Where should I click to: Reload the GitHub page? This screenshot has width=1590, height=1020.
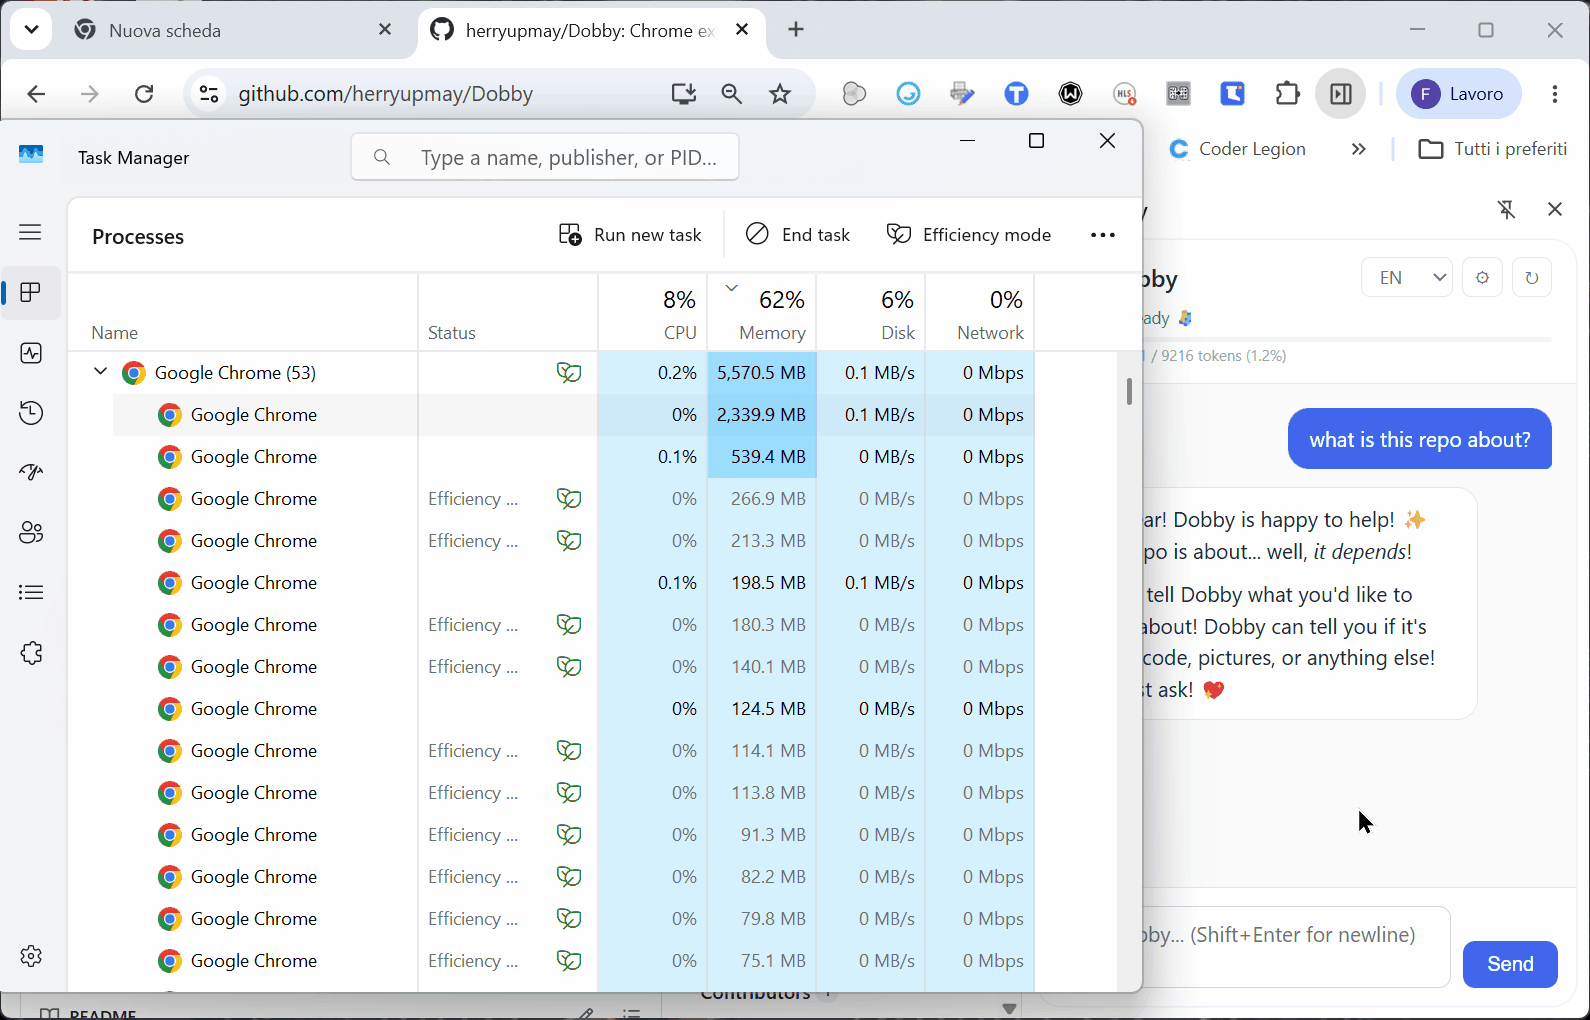coord(144,94)
